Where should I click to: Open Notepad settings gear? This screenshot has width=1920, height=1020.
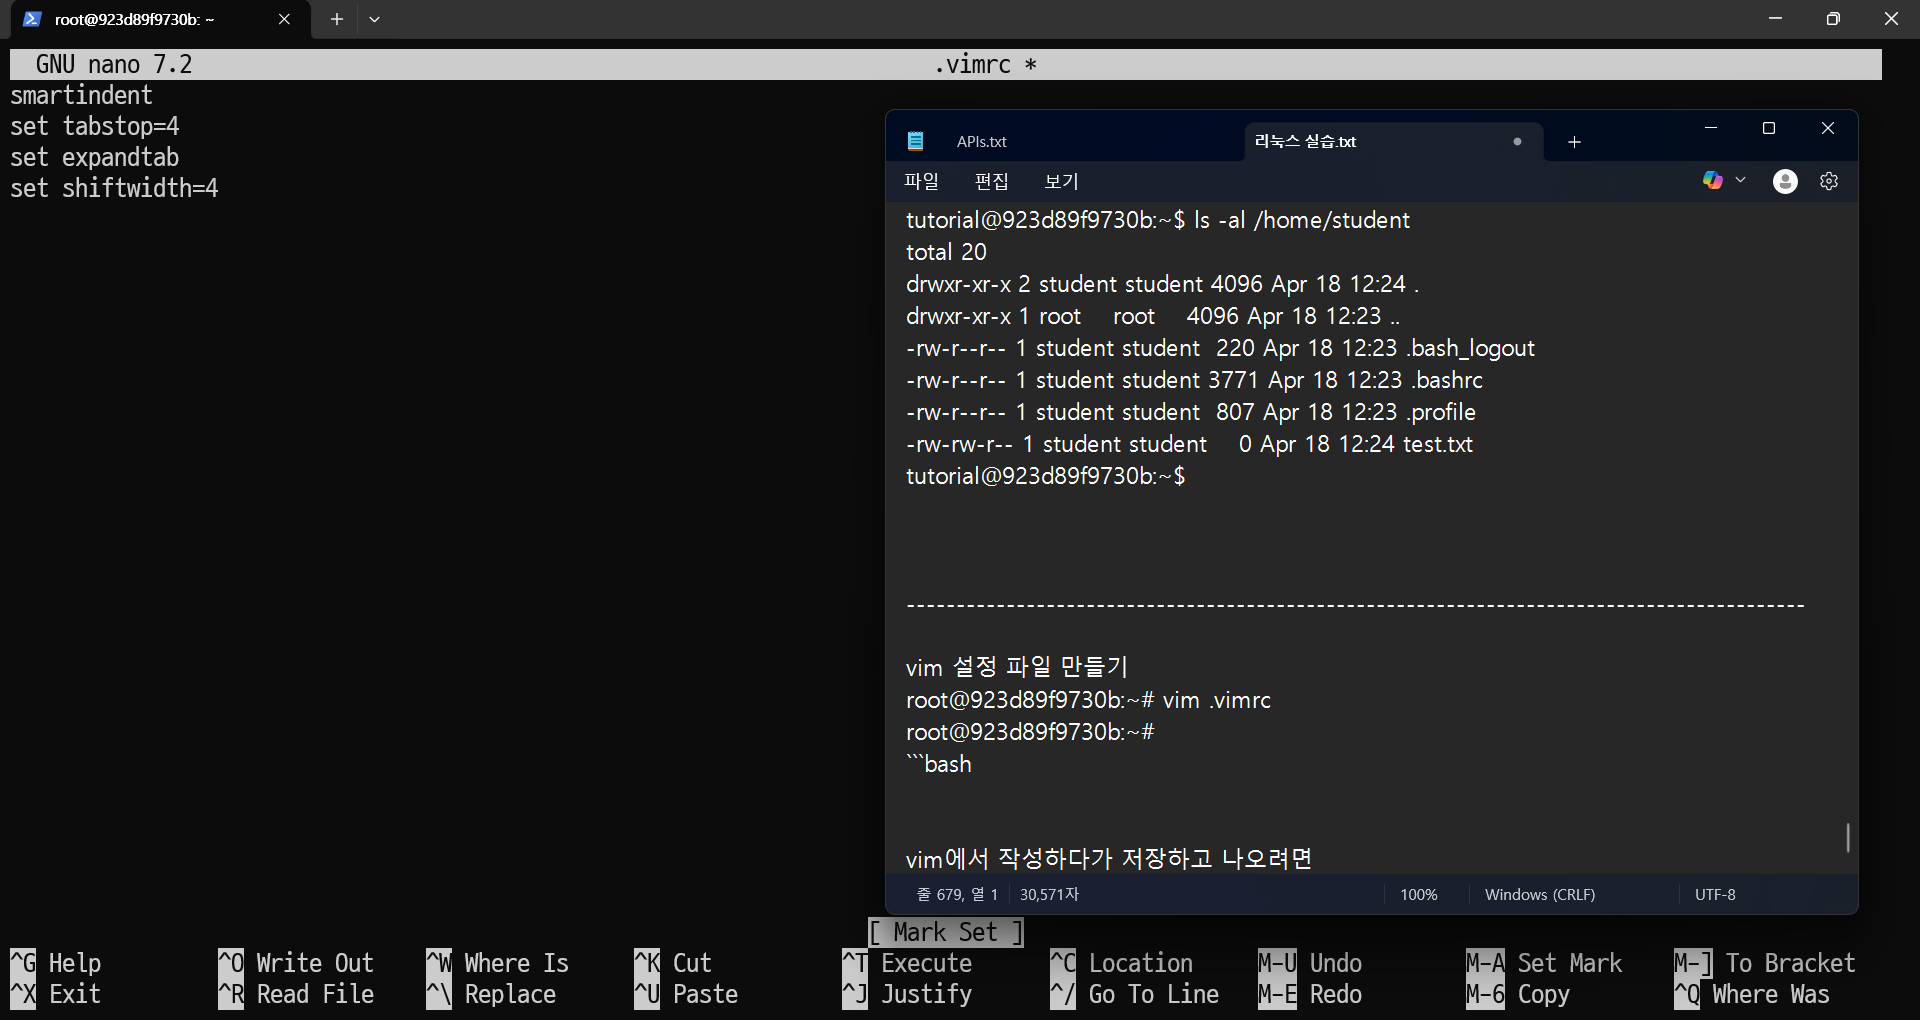click(x=1829, y=181)
